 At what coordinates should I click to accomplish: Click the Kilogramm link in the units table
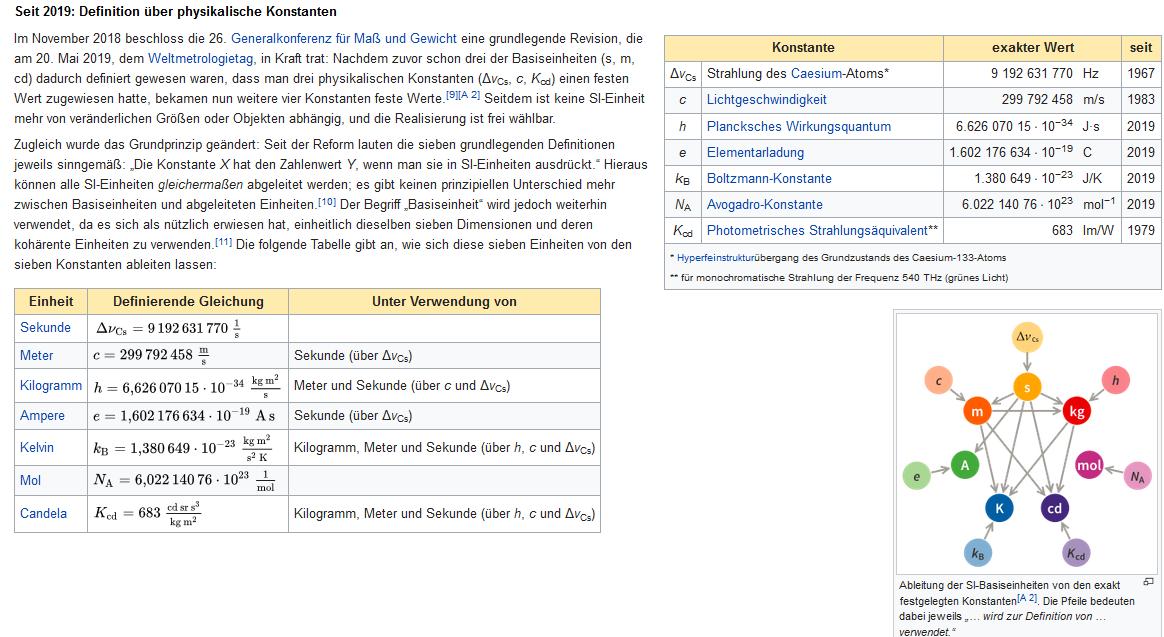[51, 386]
